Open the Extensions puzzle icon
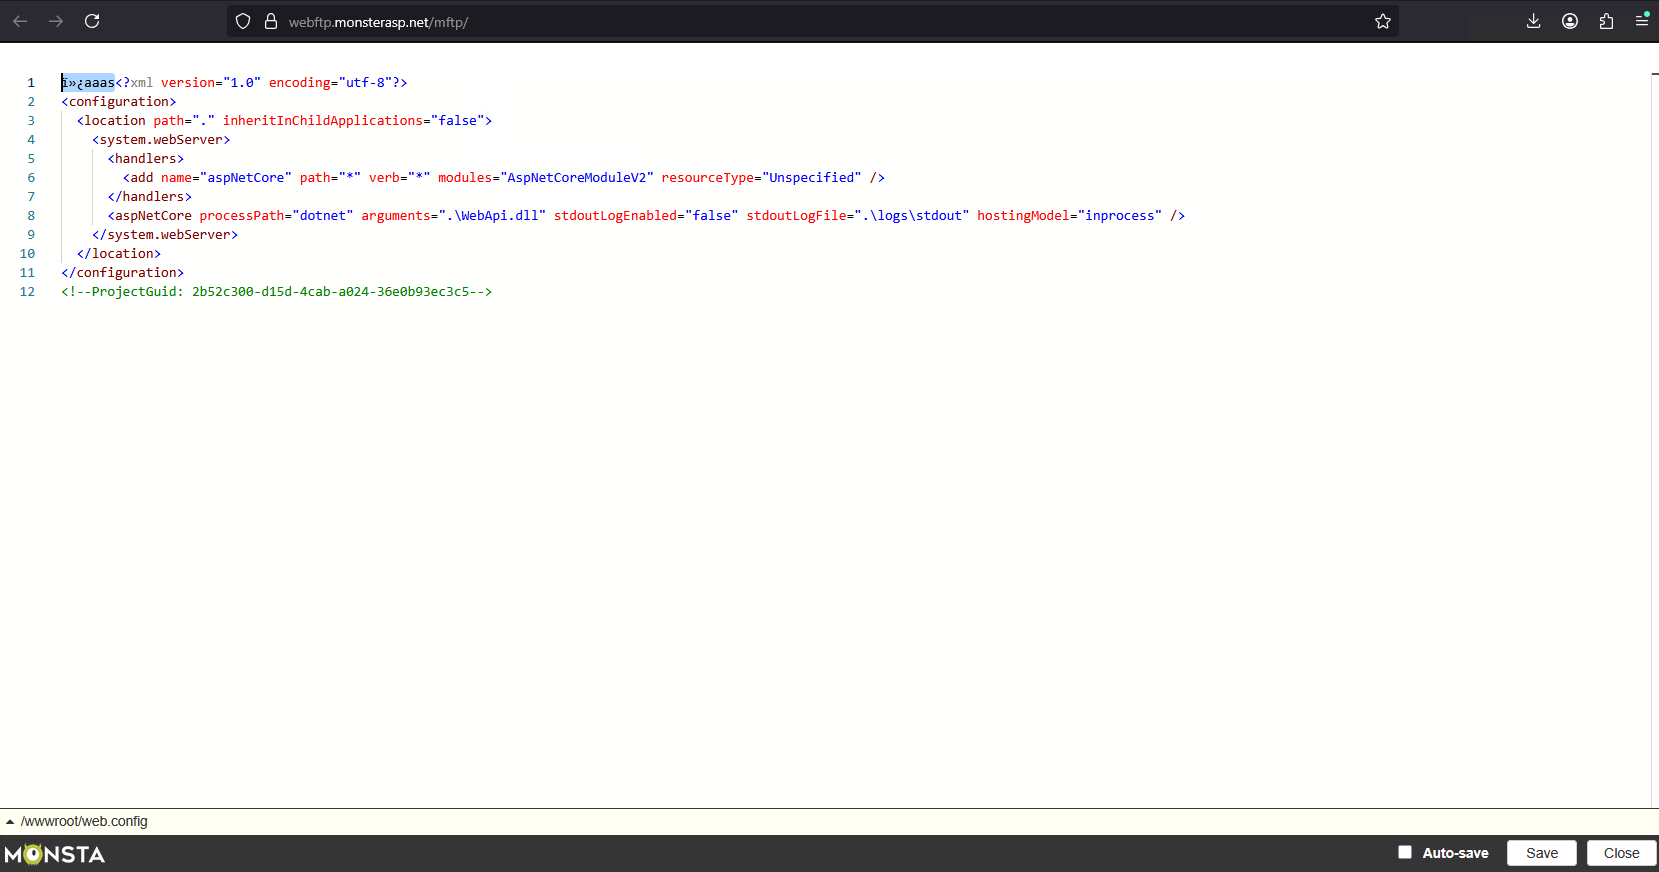The image size is (1659, 872). coord(1606,21)
